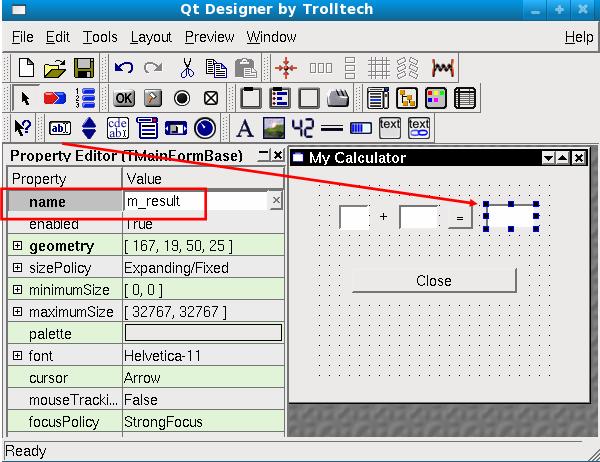Select the LCD Number '42' widget
Screen dimensions: 600x462
(303, 128)
